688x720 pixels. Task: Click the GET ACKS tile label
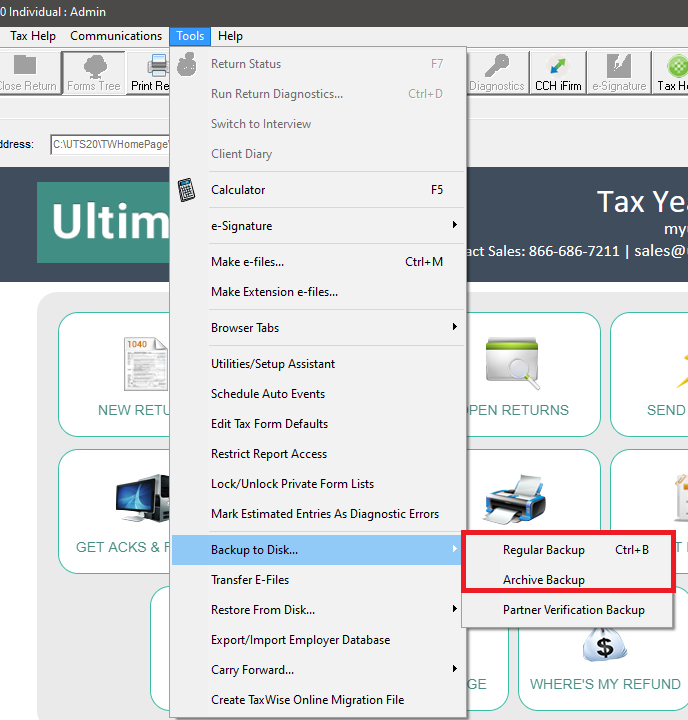pos(123,547)
